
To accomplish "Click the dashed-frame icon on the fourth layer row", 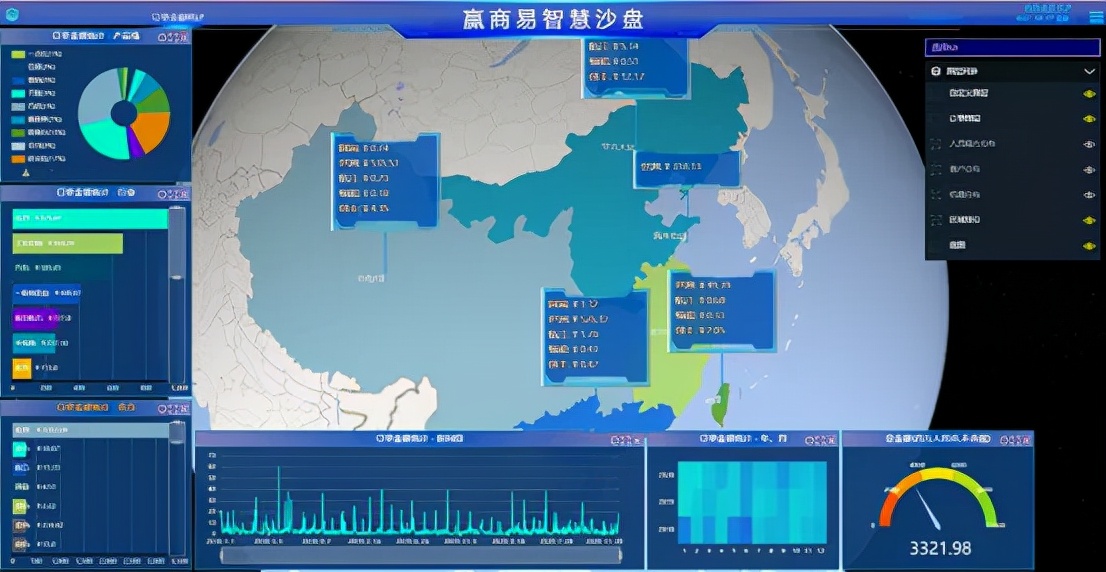I will click(x=936, y=169).
